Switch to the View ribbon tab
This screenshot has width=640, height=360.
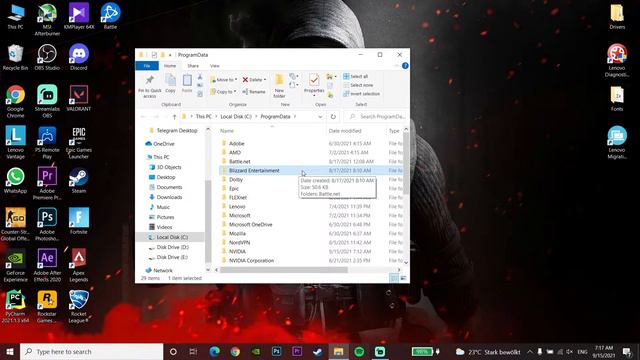click(x=215, y=66)
